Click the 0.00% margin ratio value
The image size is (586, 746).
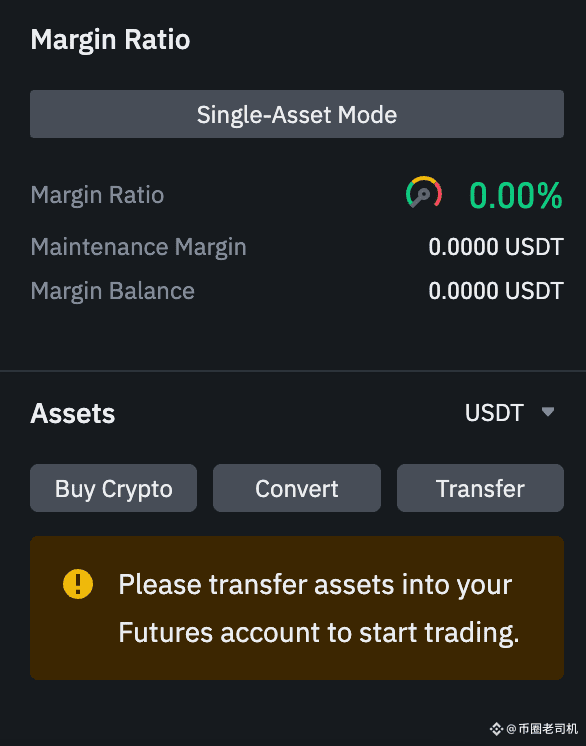tap(516, 195)
